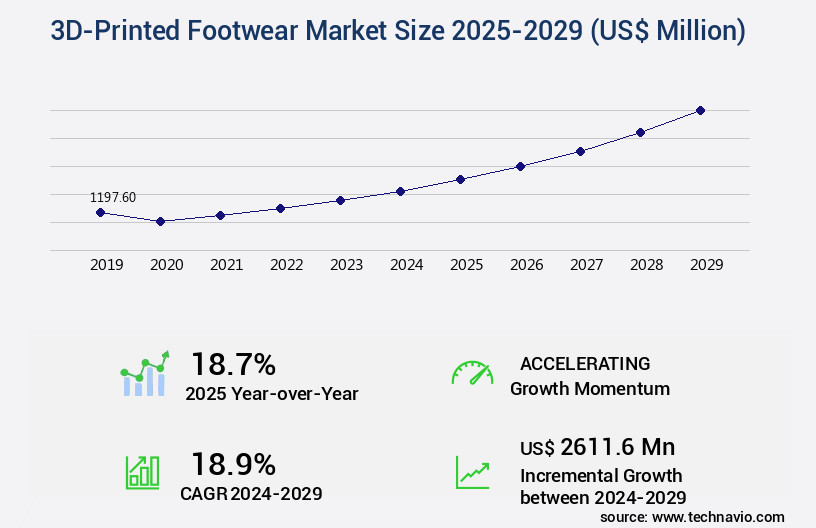
Task: Click the 2029 data point at the chart's peak
Action: pyautogui.click(x=700, y=110)
